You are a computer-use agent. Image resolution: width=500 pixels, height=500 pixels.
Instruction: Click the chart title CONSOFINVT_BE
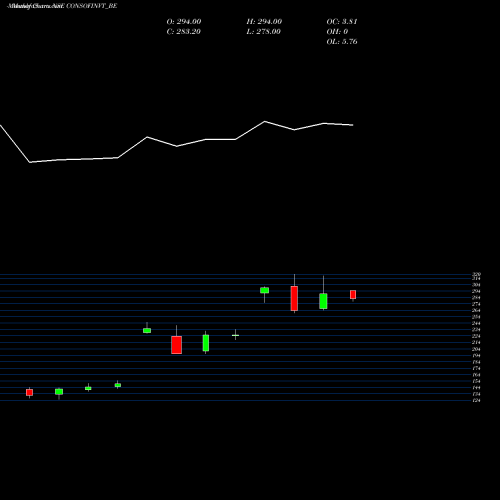pos(92,6)
